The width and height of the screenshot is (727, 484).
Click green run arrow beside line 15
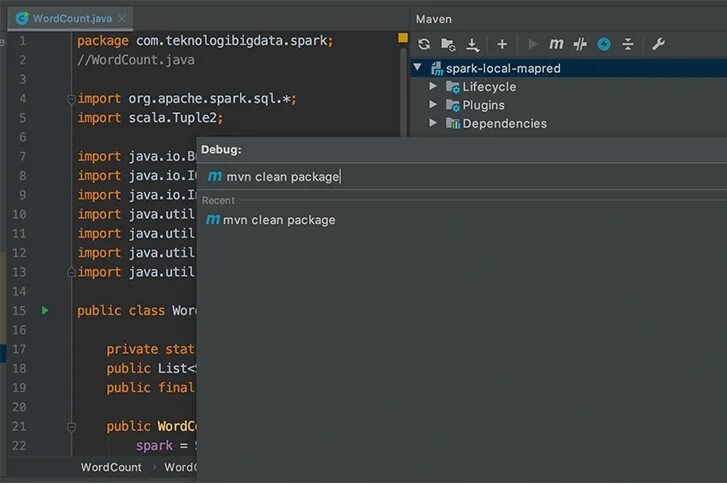(x=45, y=311)
